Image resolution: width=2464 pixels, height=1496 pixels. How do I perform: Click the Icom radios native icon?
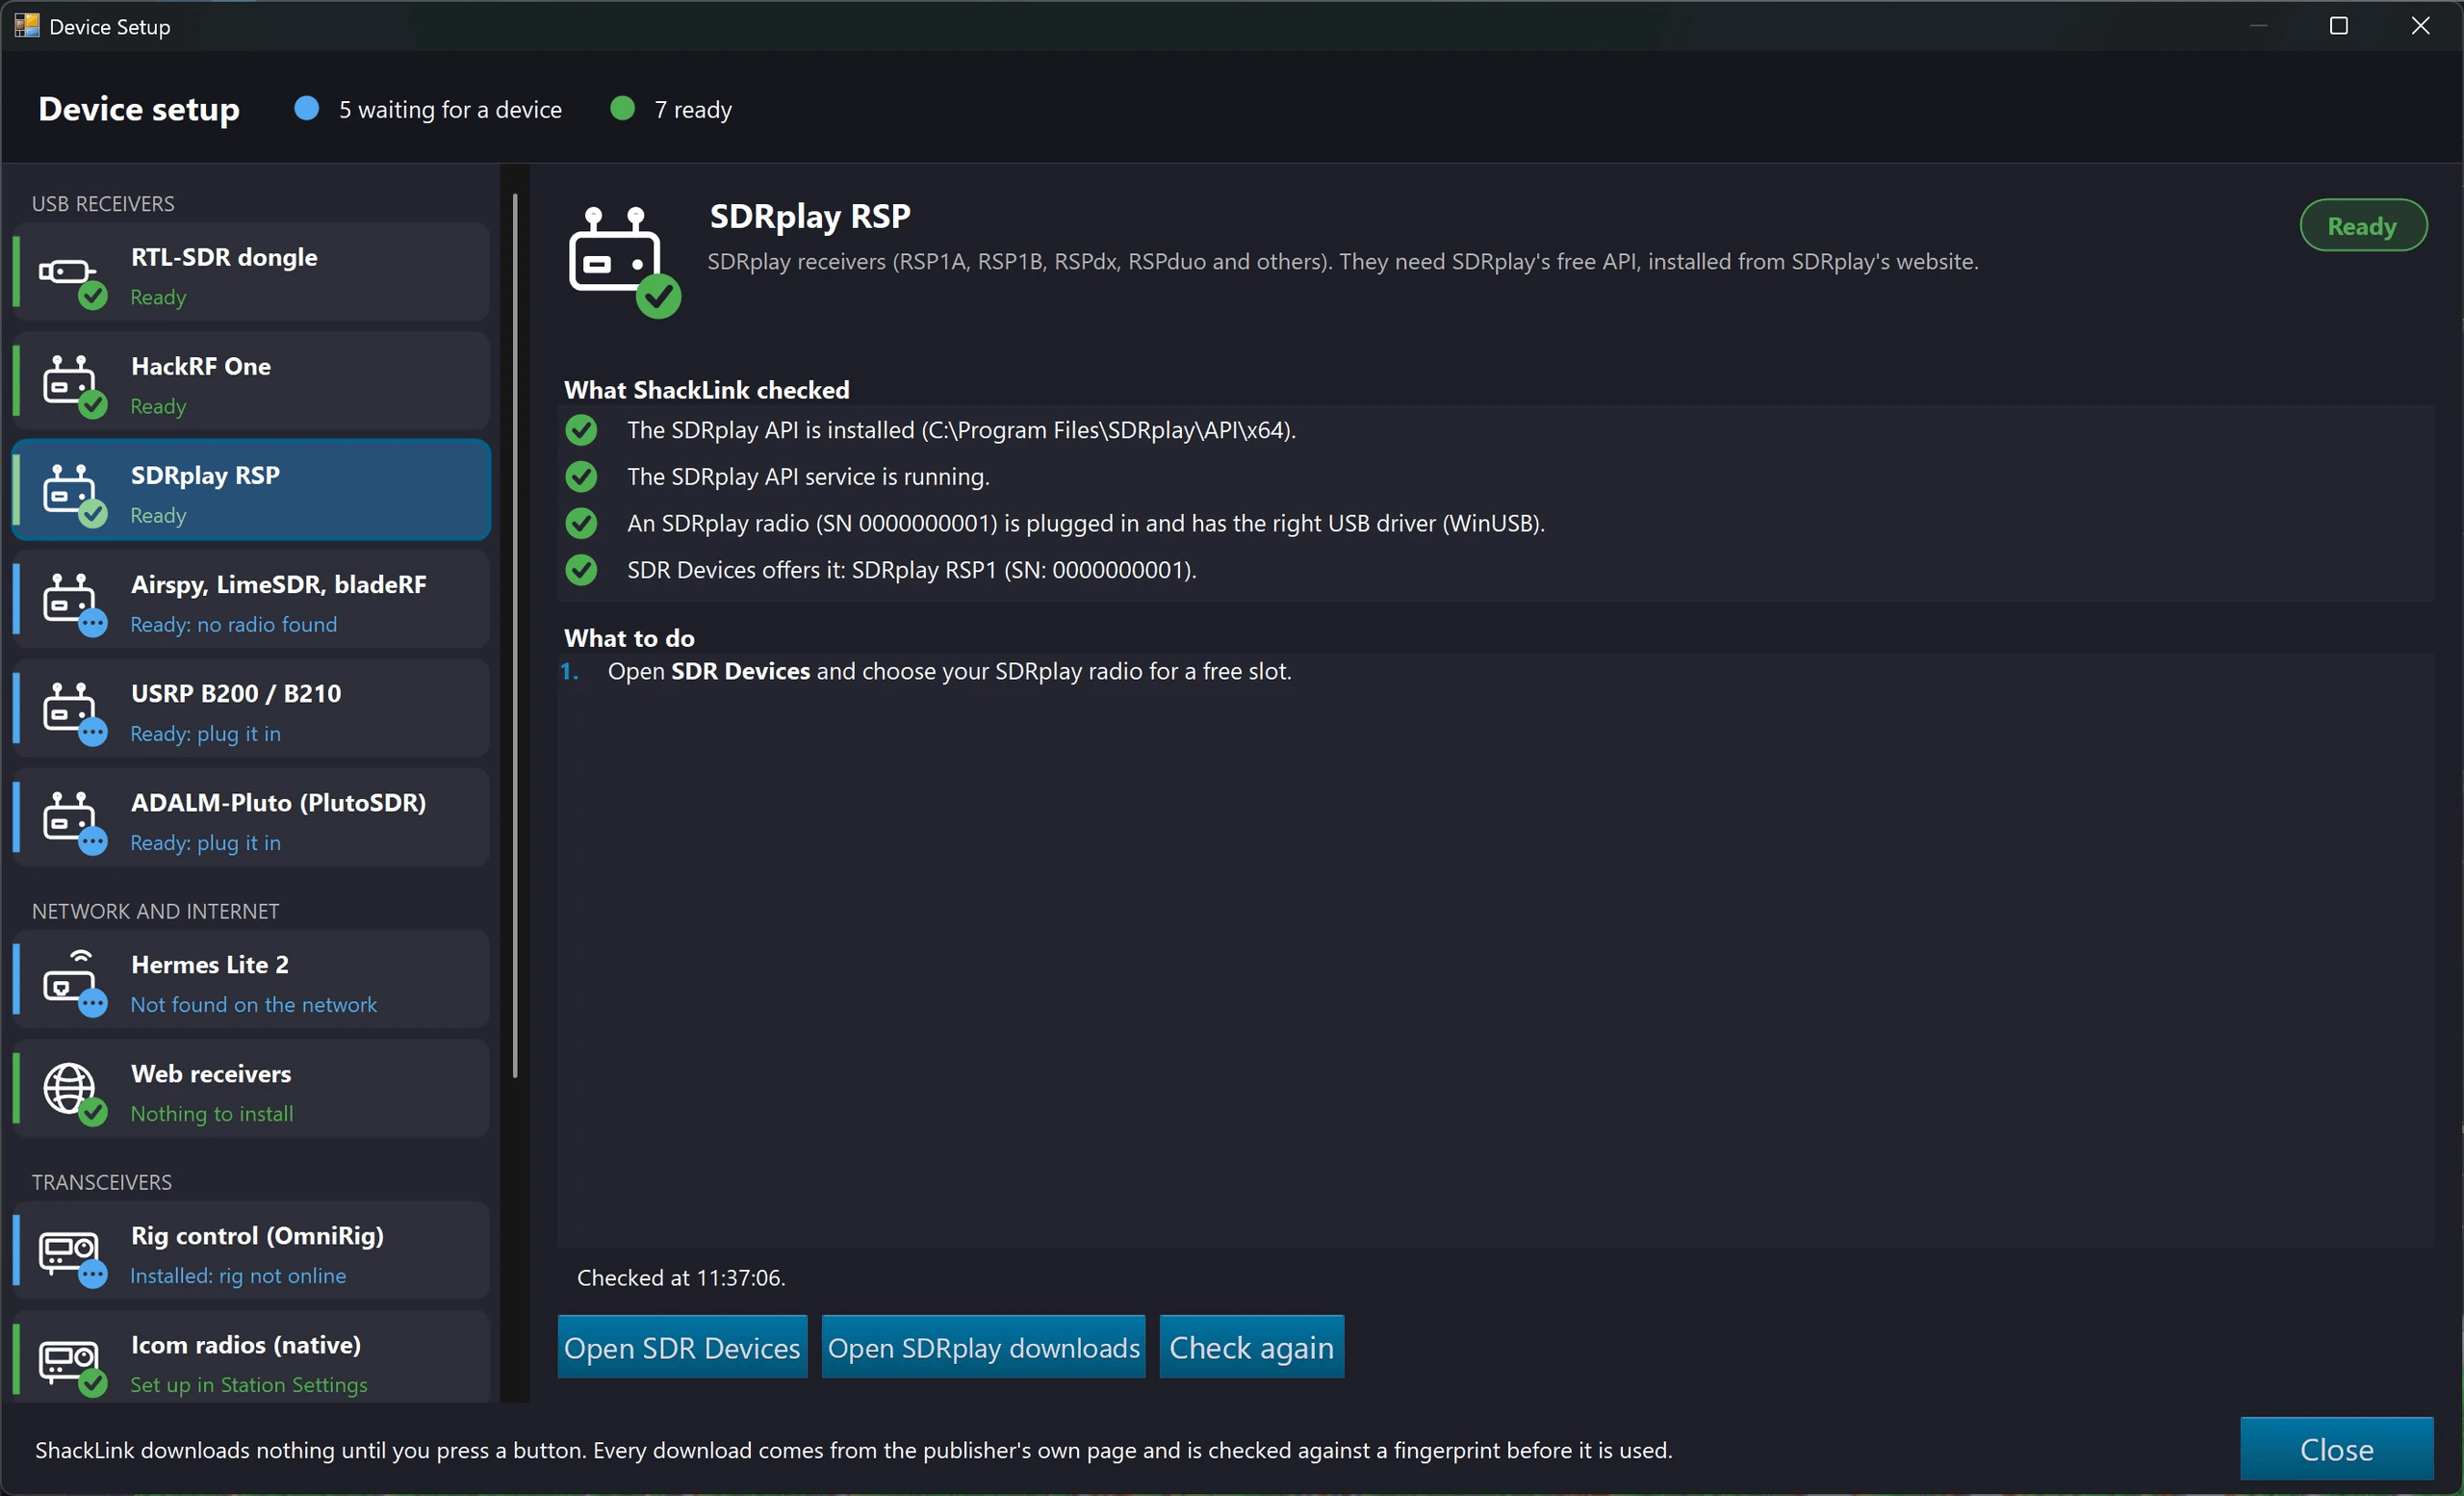point(72,1365)
